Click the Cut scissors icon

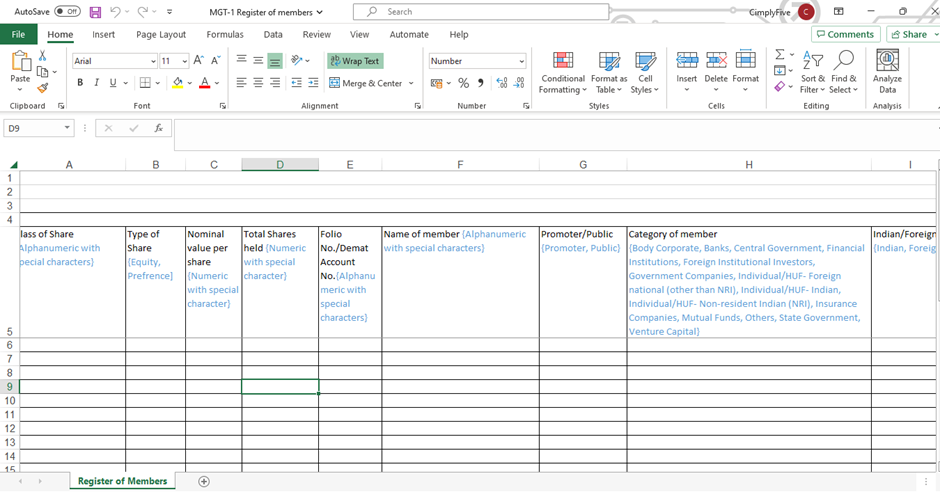coord(42,56)
